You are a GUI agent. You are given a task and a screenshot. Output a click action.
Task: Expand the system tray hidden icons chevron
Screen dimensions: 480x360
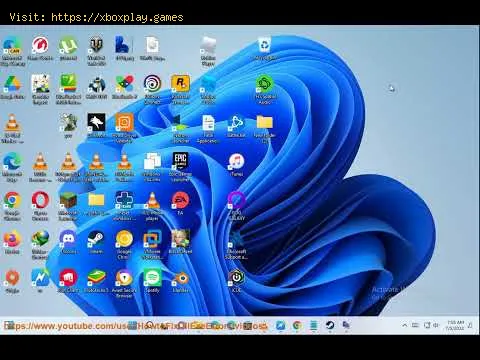coord(404,325)
